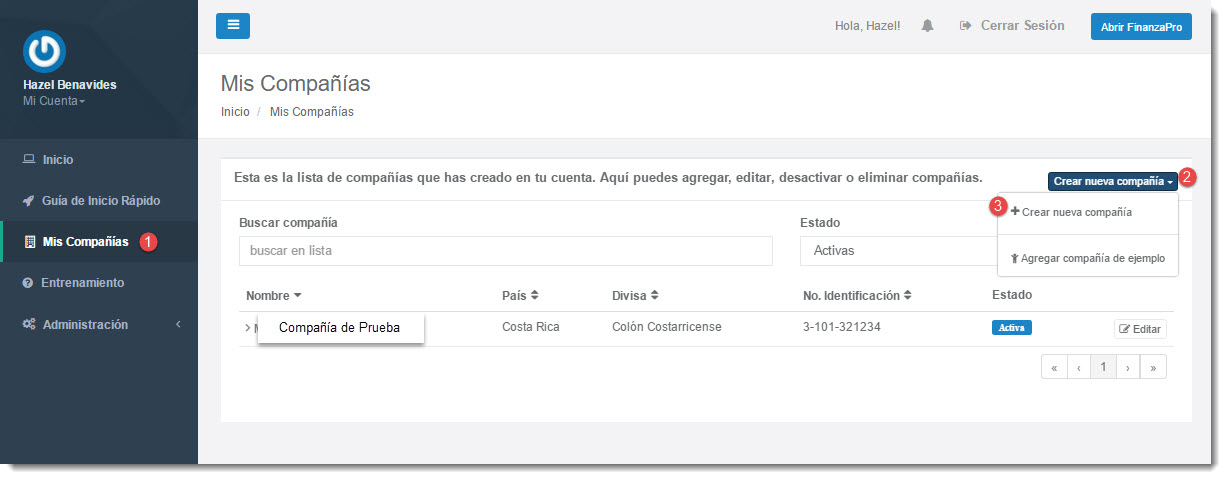This screenshot has width=1226, height=479.
Task: Click the rocket icon for Guía
Action: 29,201
